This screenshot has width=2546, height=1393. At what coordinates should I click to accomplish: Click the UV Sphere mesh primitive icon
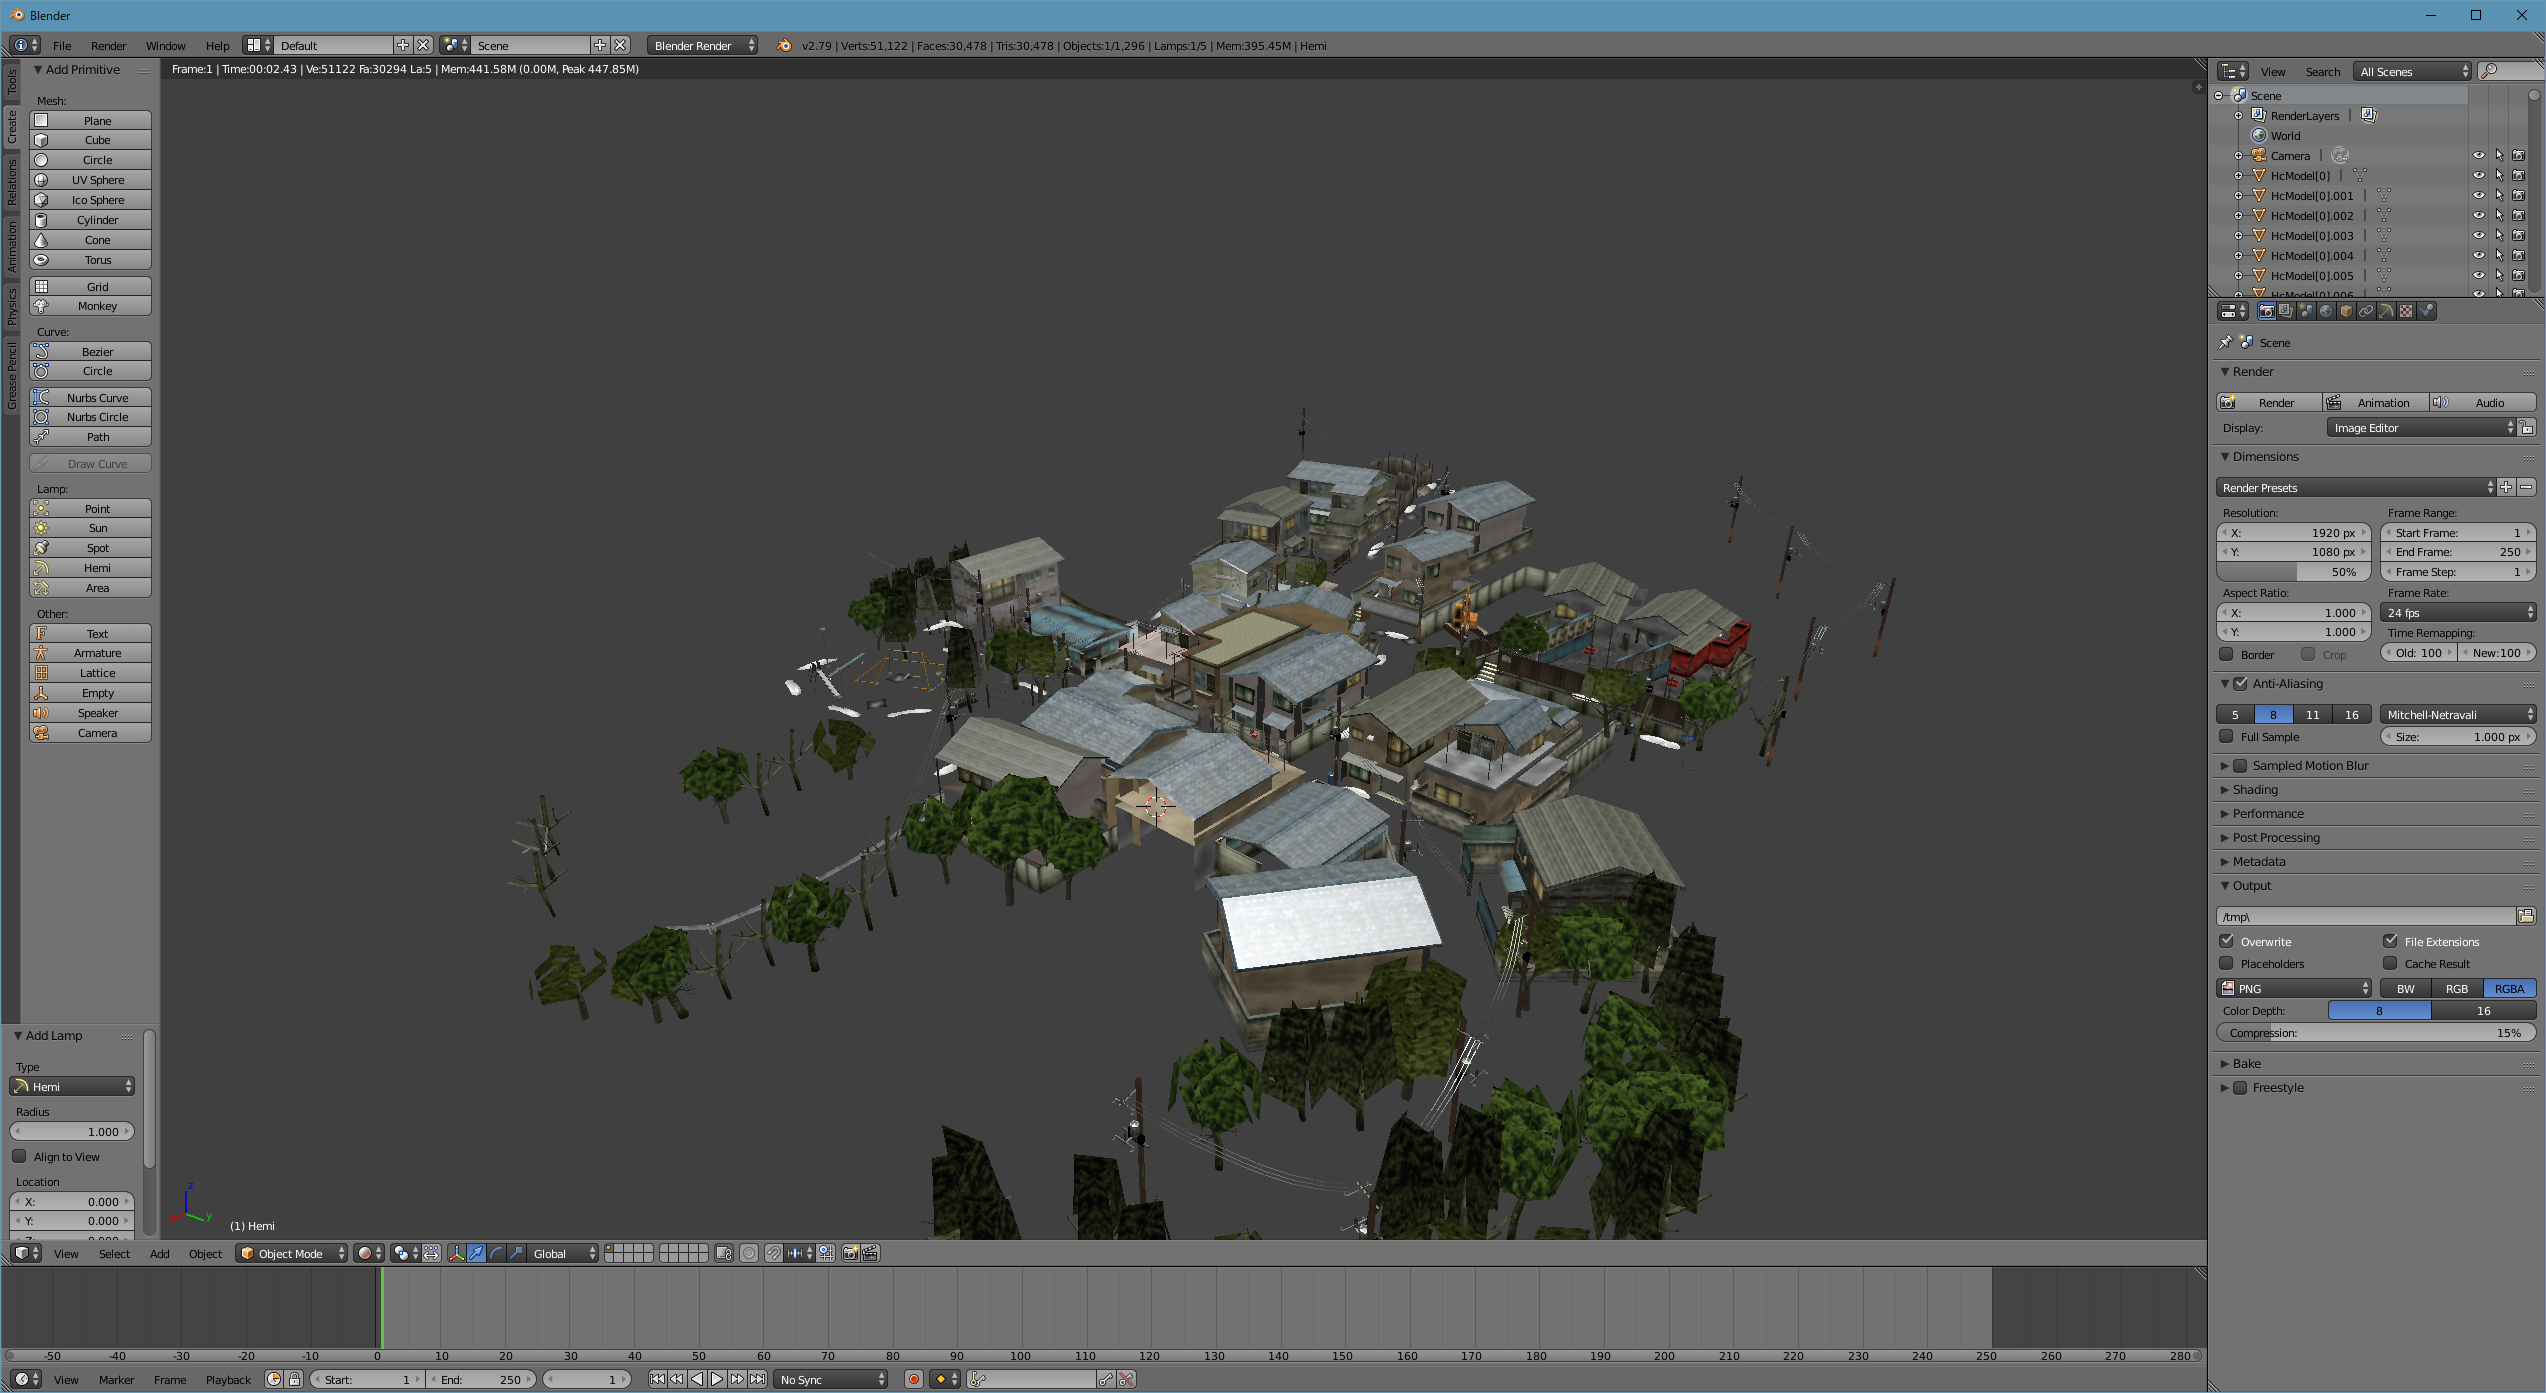pyautogui.click(x=43, y=180)
